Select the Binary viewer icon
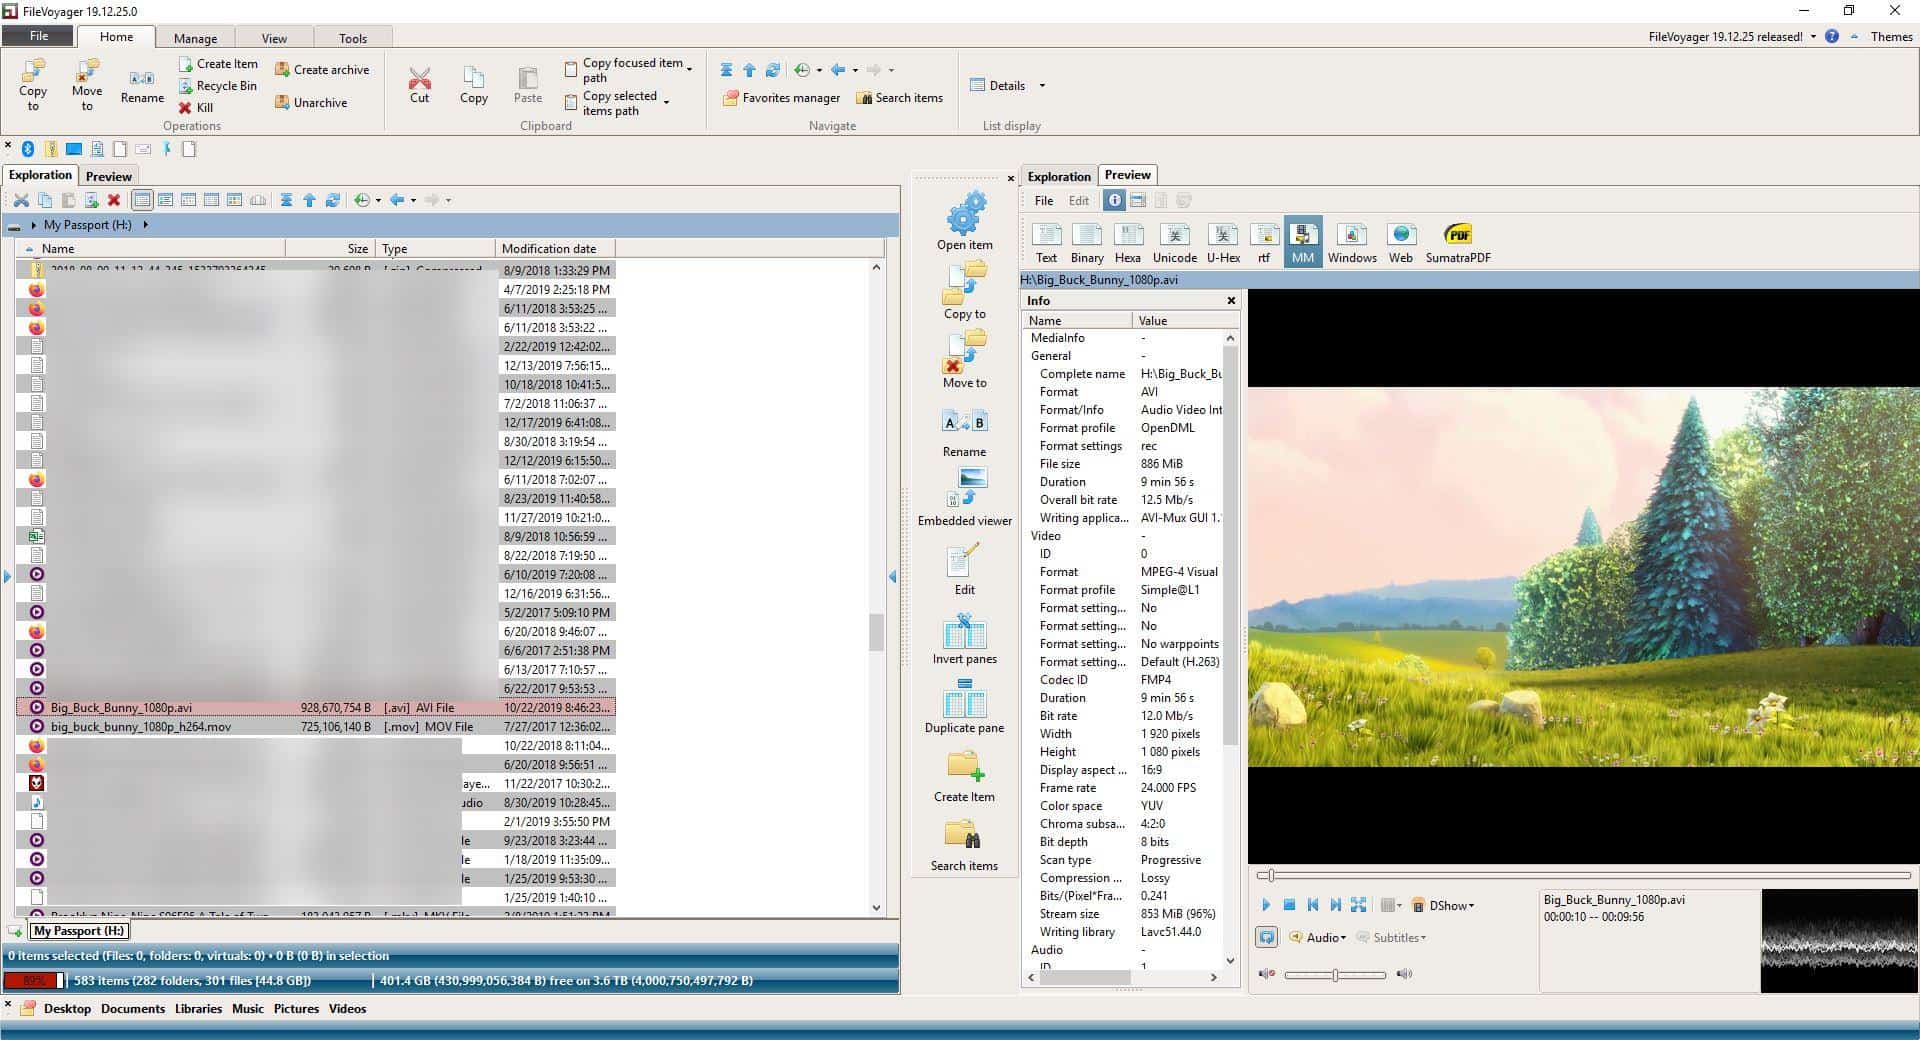The height and width of the screenshot is (1040, 1920). pyautogui.click(x=1087, y=243)
